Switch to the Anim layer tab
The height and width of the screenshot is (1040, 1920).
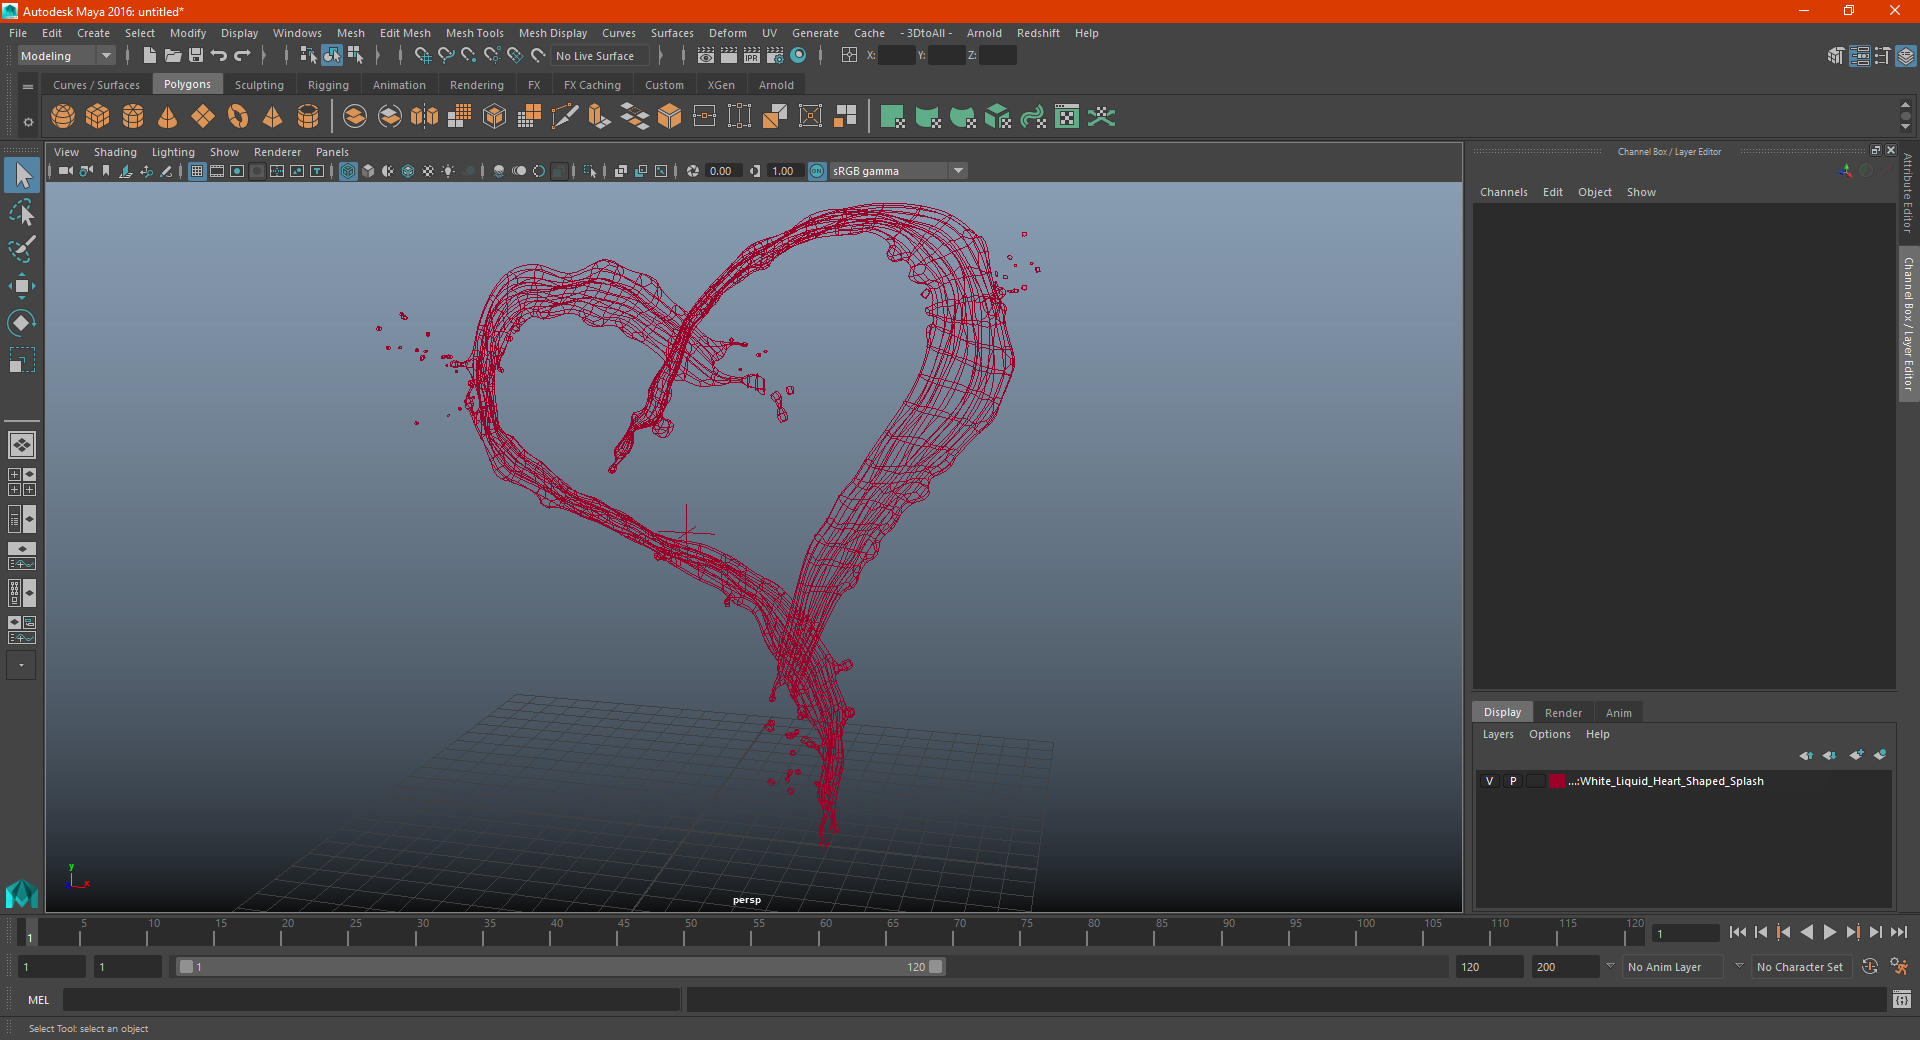pos(1618,713)
